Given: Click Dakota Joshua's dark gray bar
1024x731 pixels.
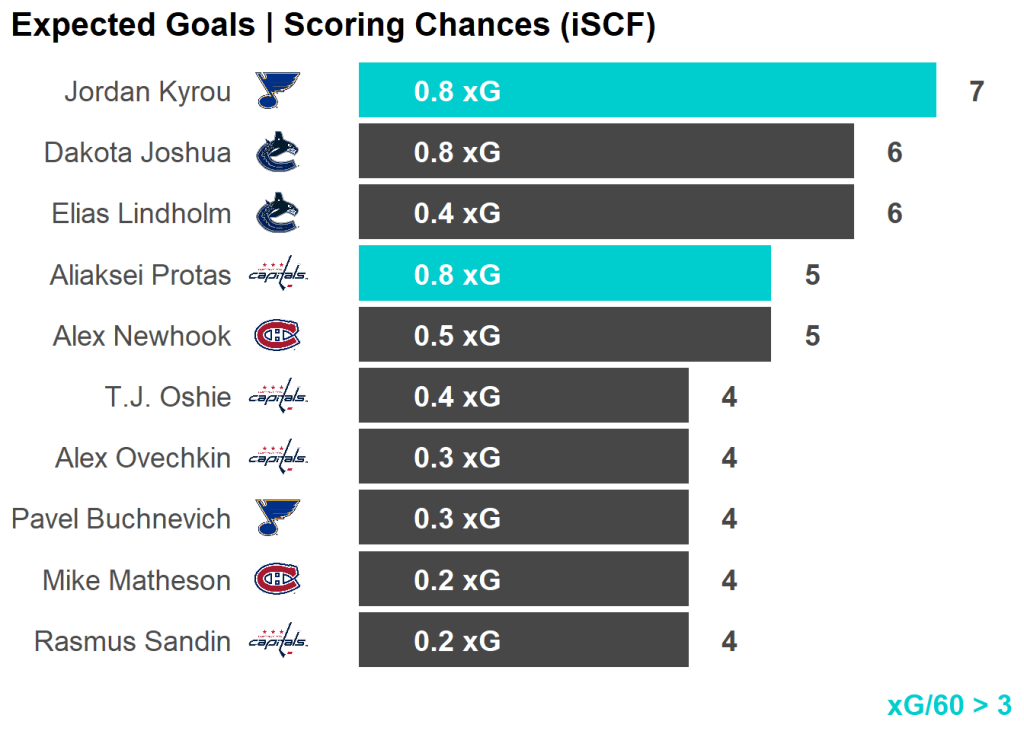Looking at the screenshot, I should click(x=606, y=152).
